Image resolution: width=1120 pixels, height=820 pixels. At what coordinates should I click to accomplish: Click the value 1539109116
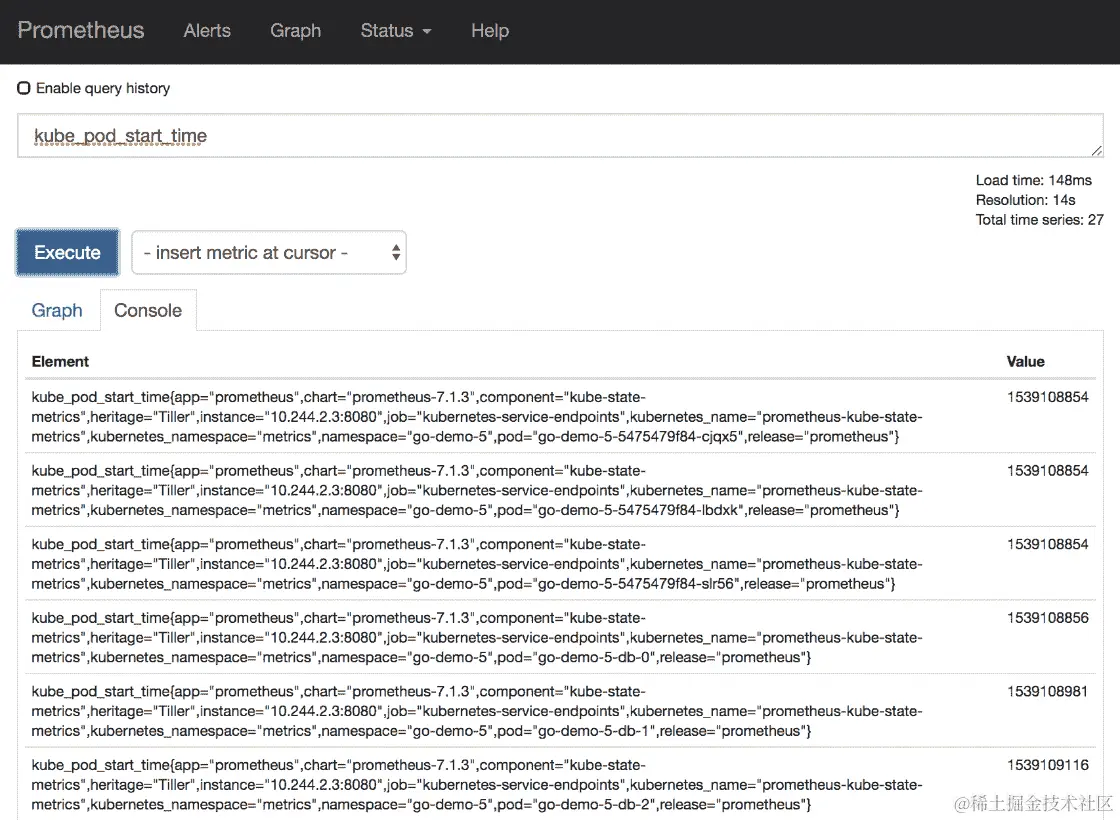1048,765
